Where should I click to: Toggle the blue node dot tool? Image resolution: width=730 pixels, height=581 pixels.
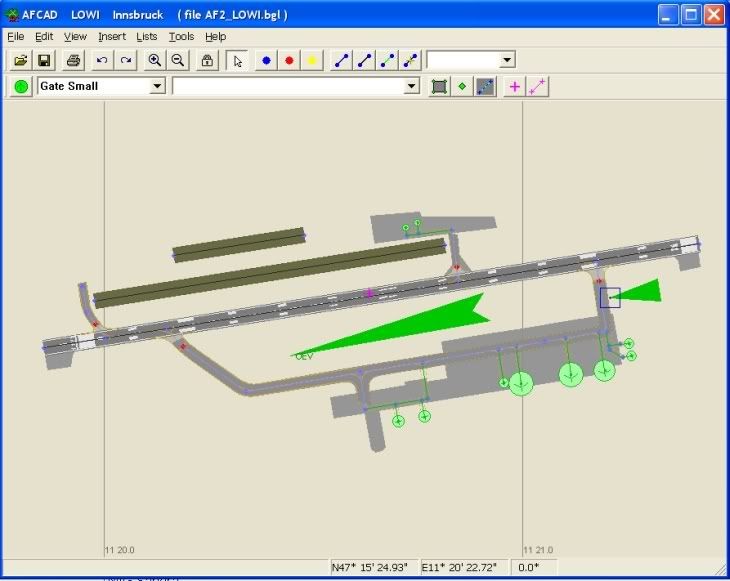tap(266, 60)
